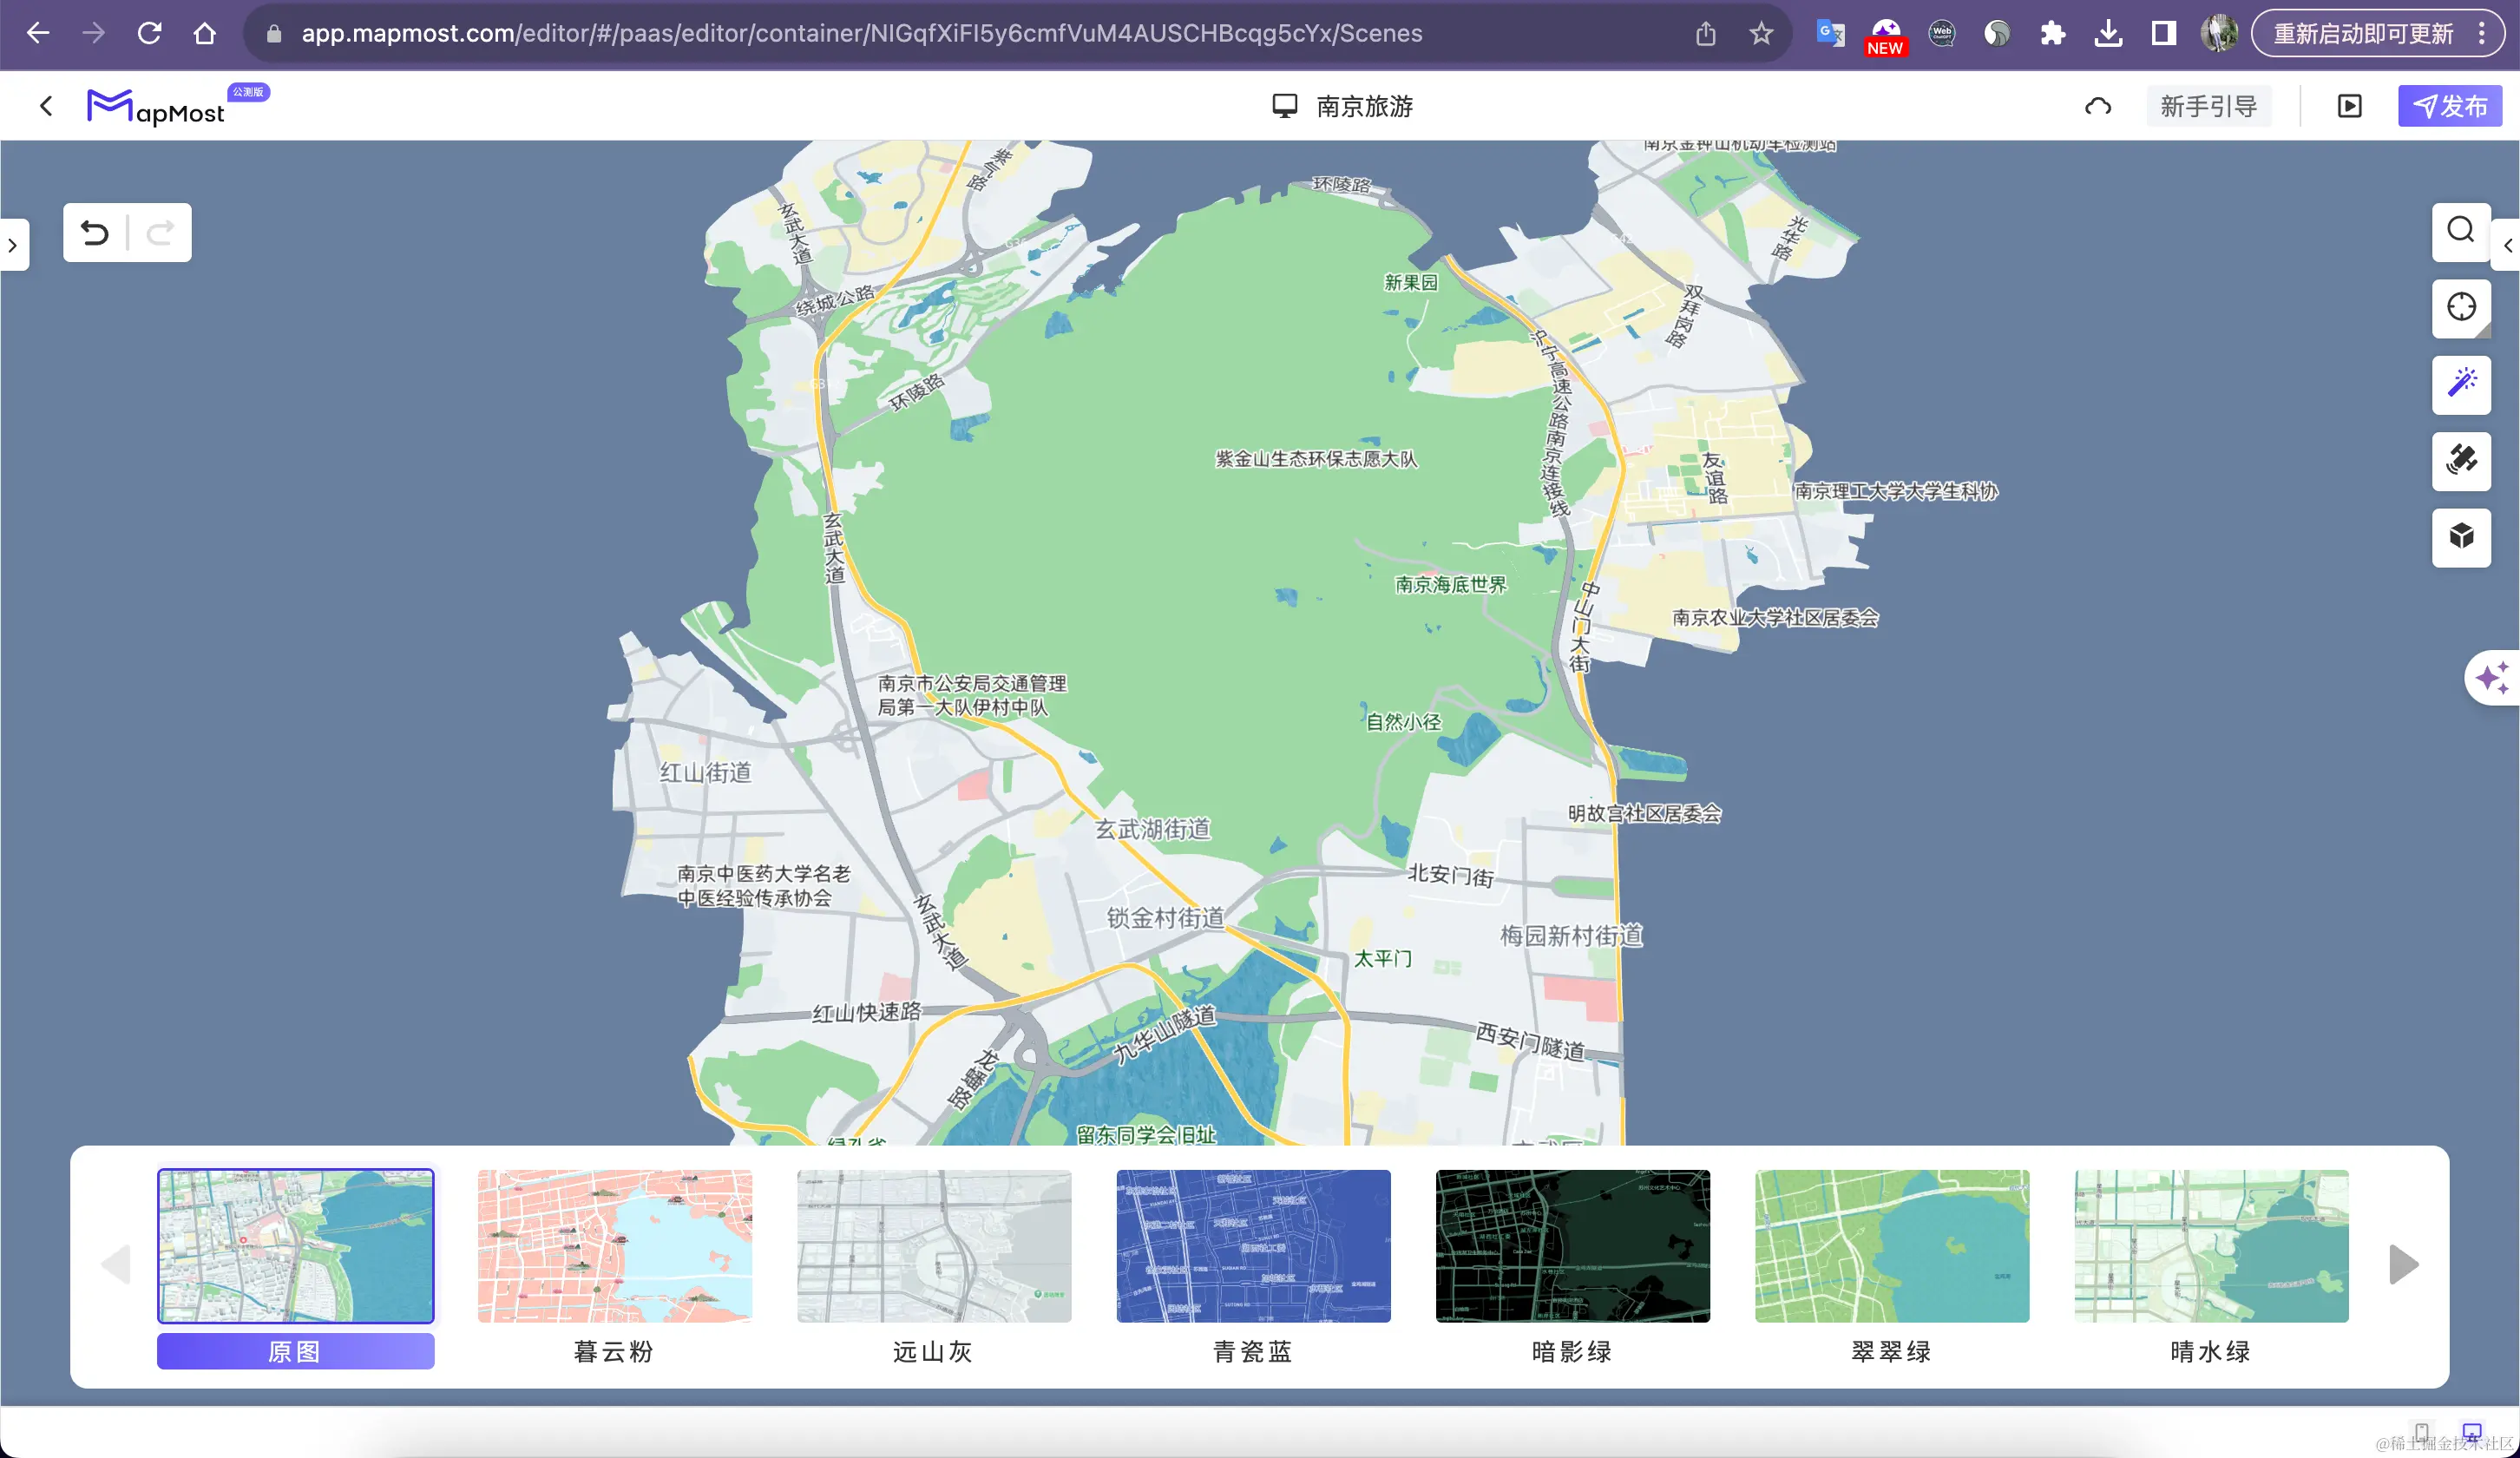
Task: Toggle the satellite imagery tool
Action: tap(2461, 461)
